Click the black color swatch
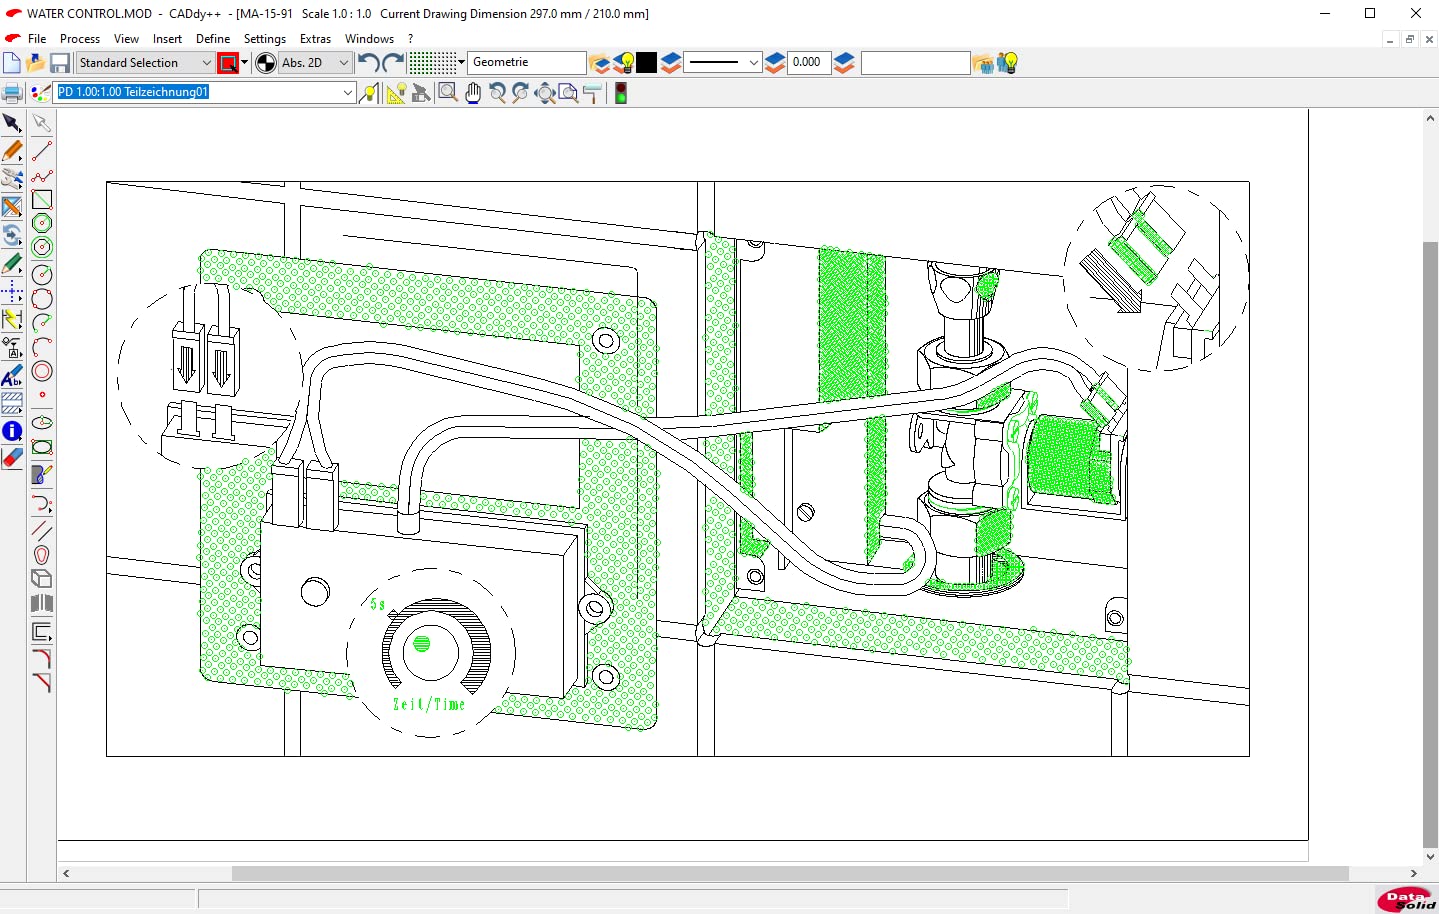1439x914 pixels. [x=646, y=62]
